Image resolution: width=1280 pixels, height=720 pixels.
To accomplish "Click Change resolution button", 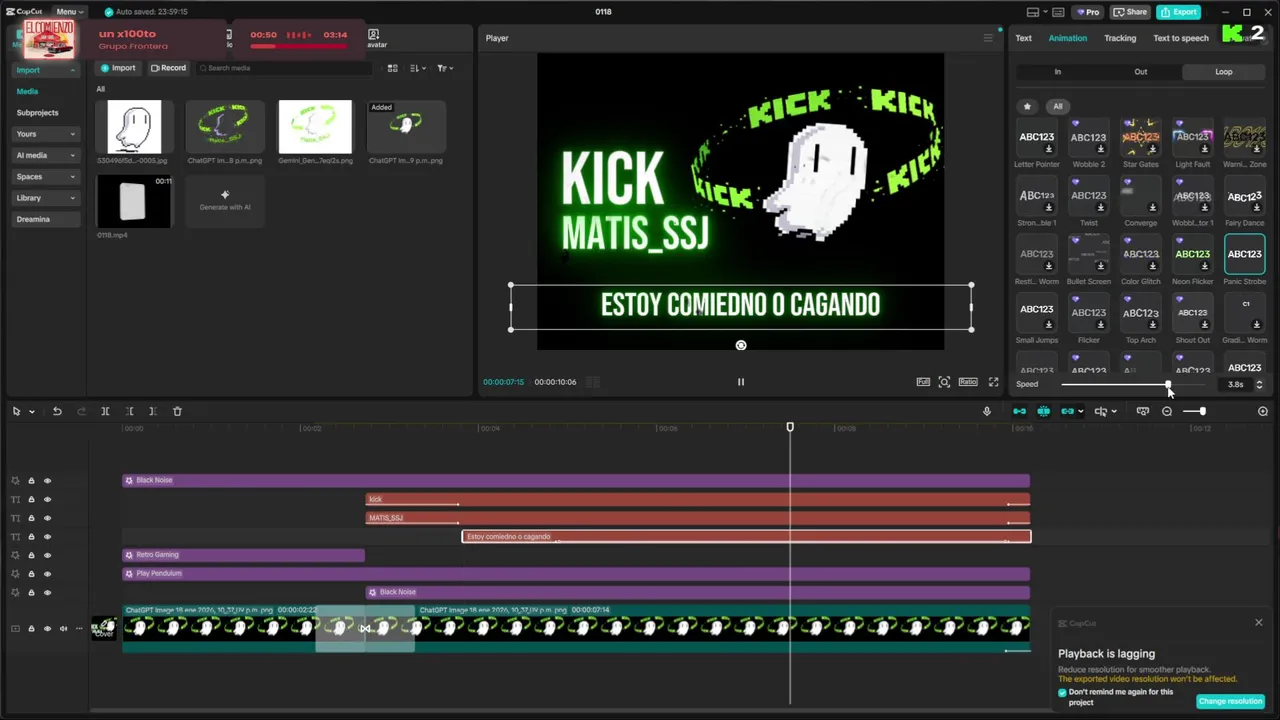I will point(1230,701).
